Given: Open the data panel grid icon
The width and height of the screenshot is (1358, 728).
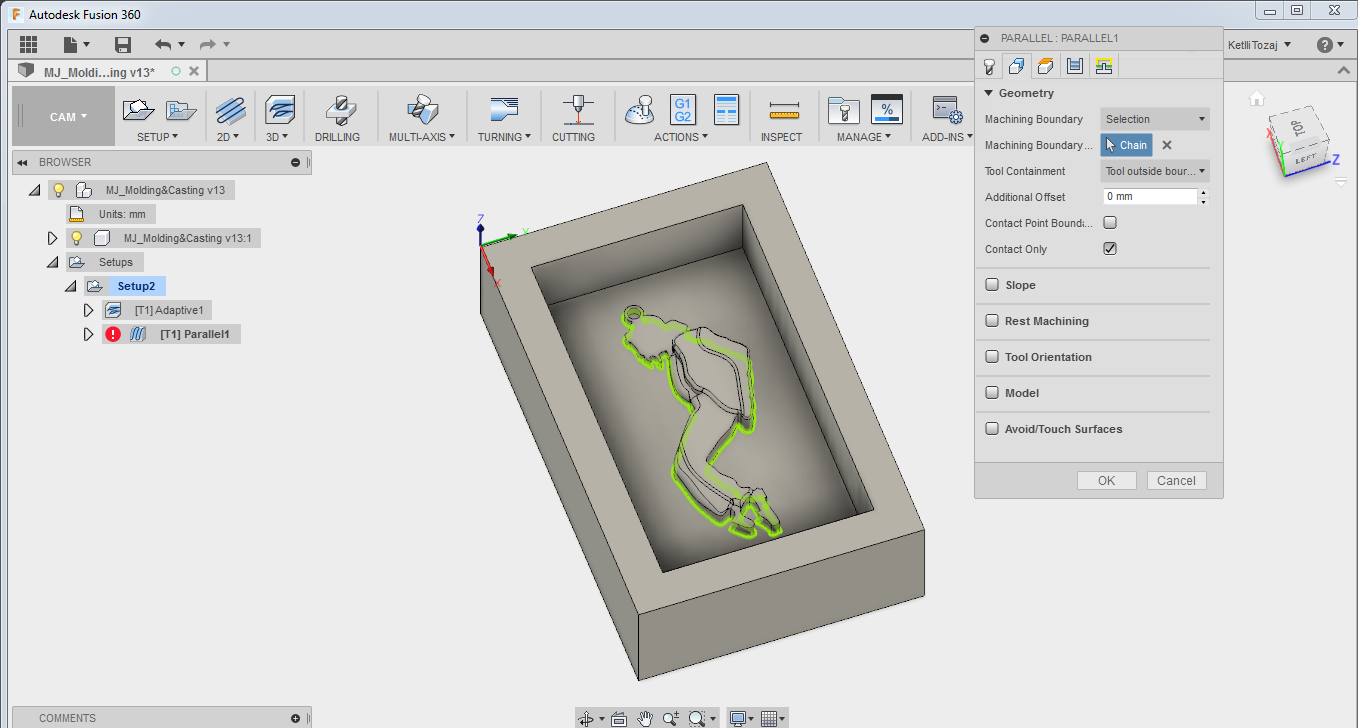Looking at the screenshot, I should tap(28, 44).
